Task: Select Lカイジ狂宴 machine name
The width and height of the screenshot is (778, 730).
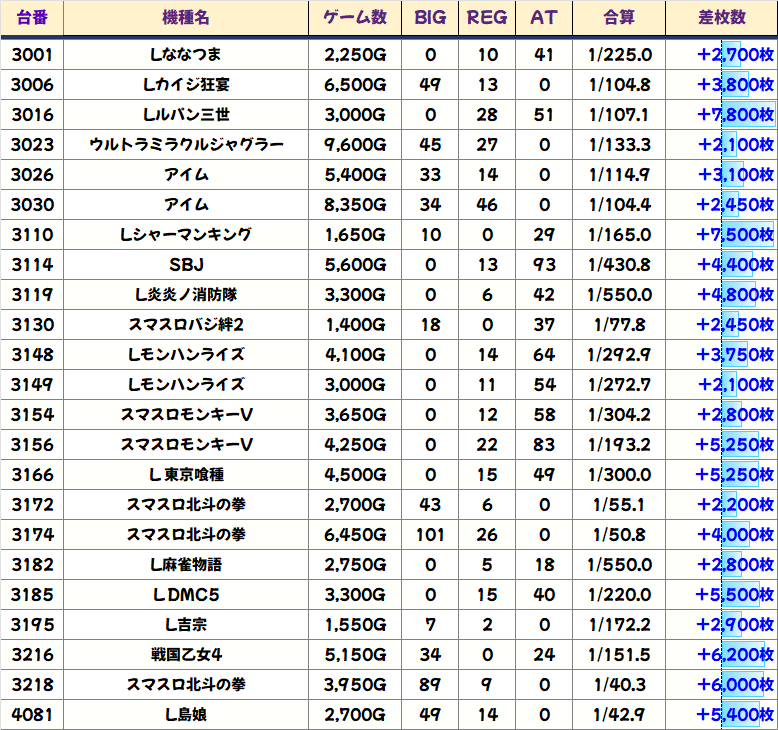Action: pyautogui.click(x=186, y=85)
